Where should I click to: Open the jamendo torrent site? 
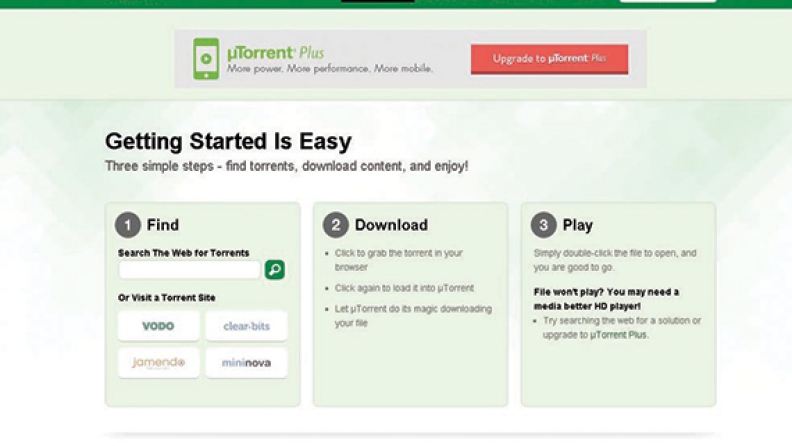coord(159,363)
